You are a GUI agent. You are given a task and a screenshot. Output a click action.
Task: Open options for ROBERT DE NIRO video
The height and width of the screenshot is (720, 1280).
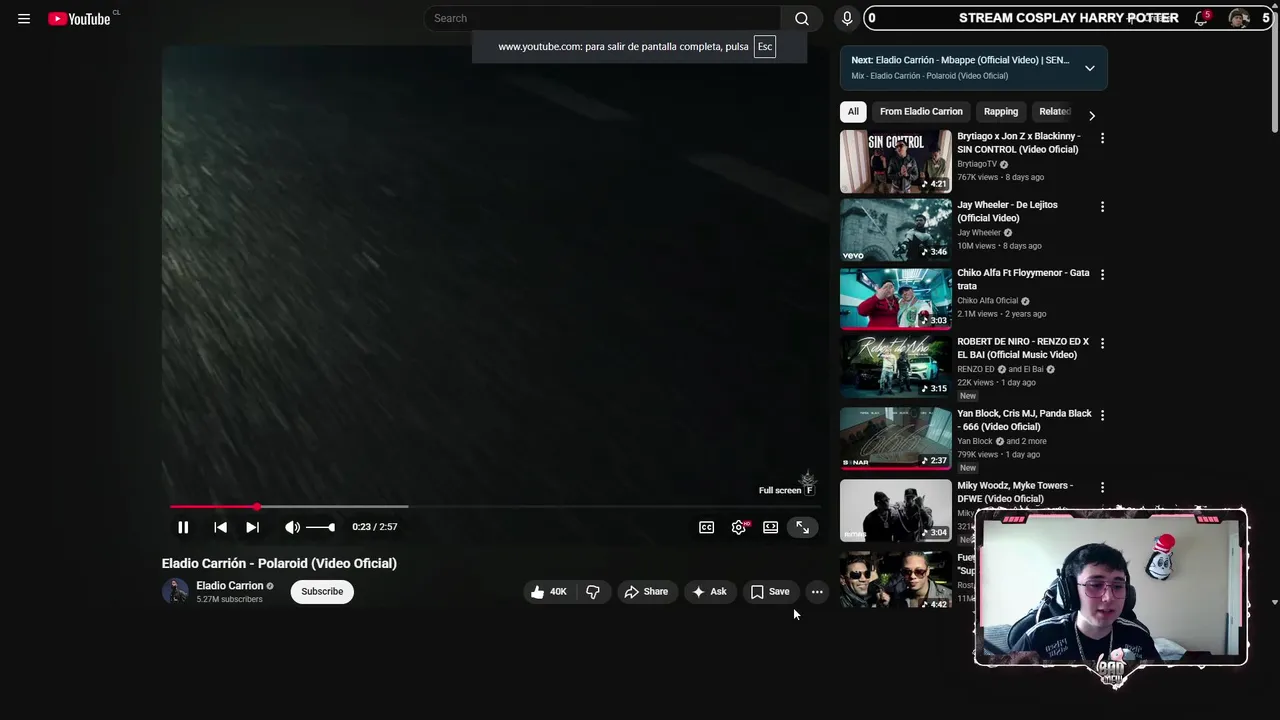click(x=1102, y=343)
